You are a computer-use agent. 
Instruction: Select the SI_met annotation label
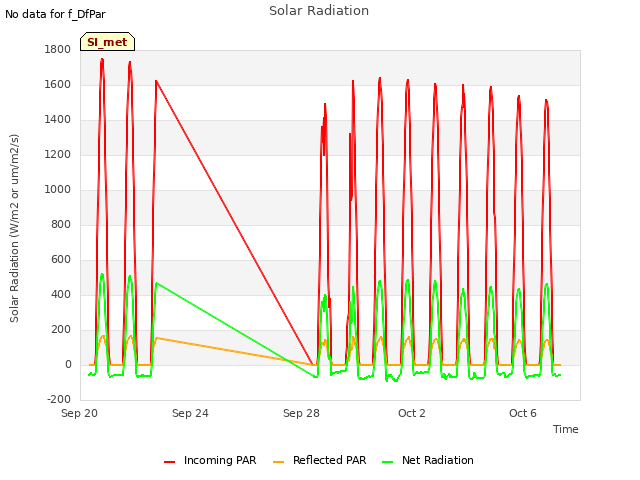coord(107,42)
